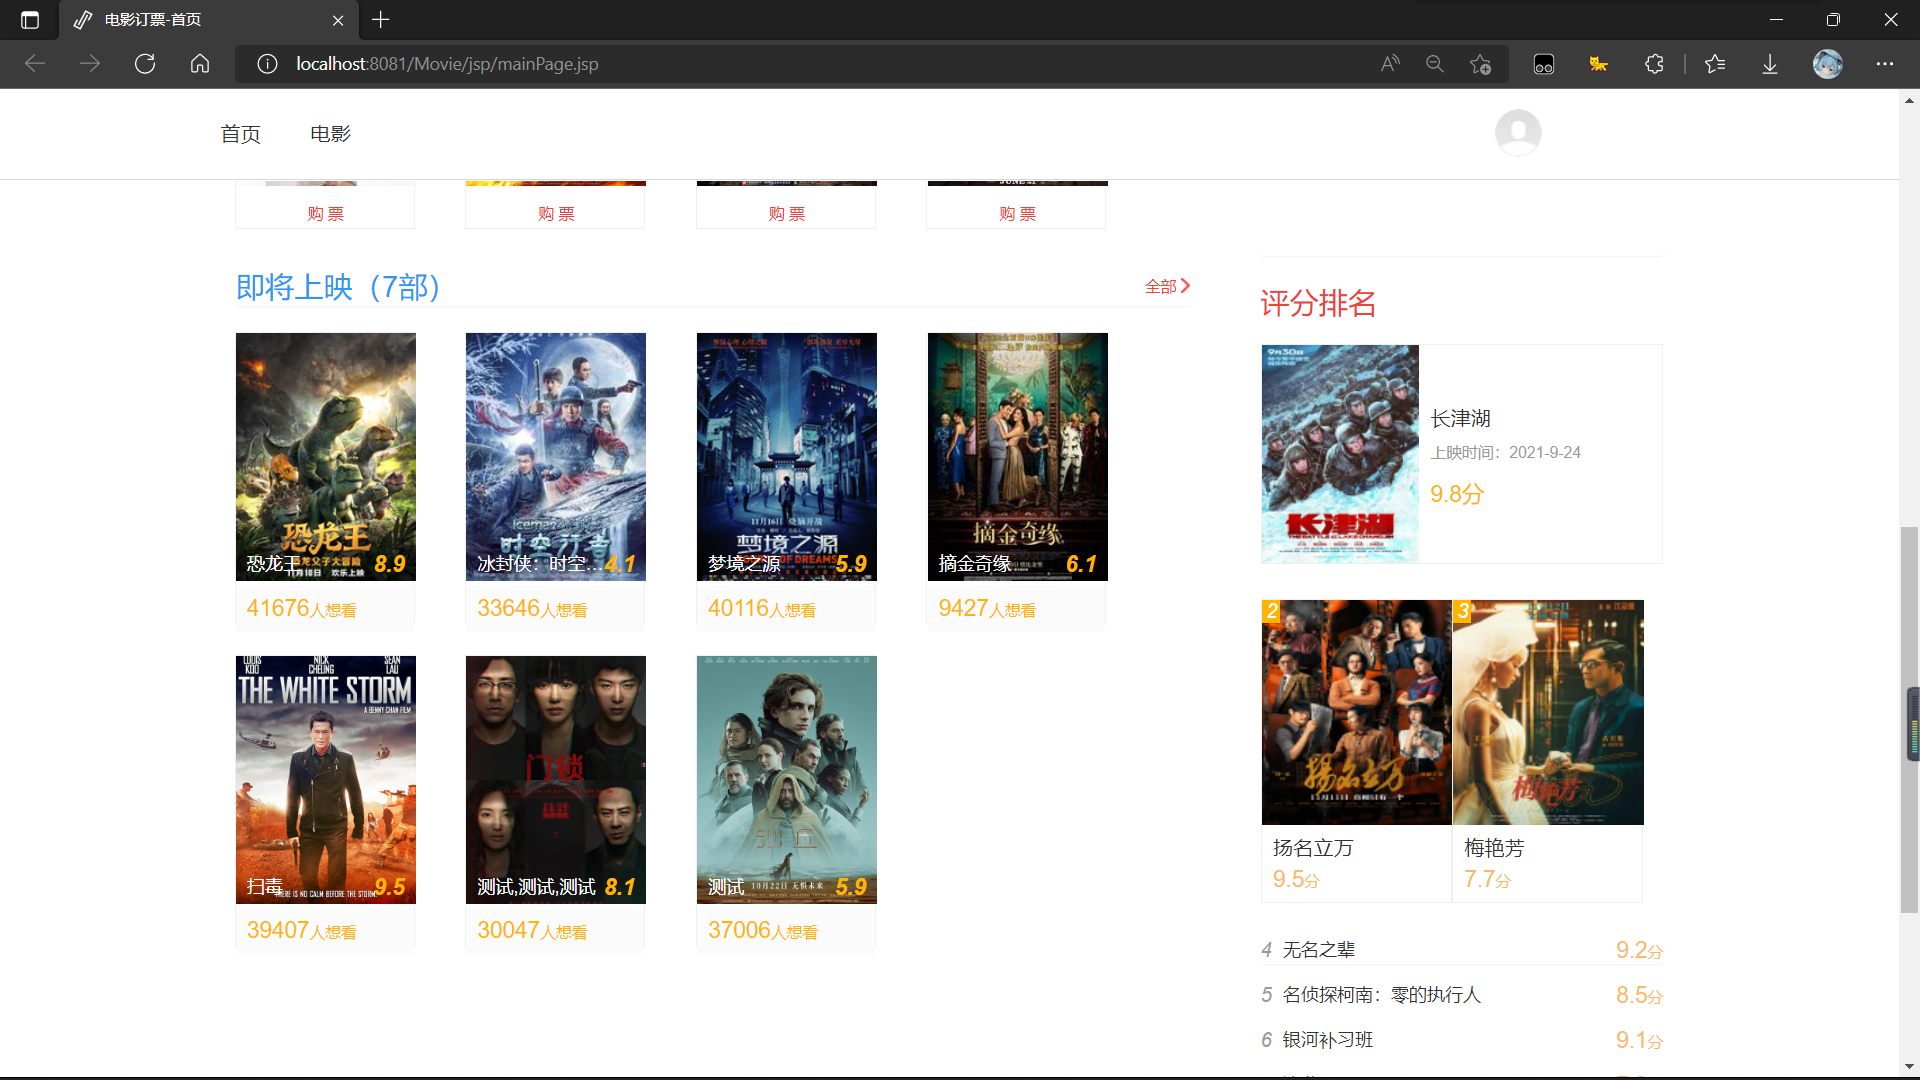Expand the 全部 upcoming movies link
Screen dimensions: 1920x1080
pyautogui.click(x=1168, y=286)
